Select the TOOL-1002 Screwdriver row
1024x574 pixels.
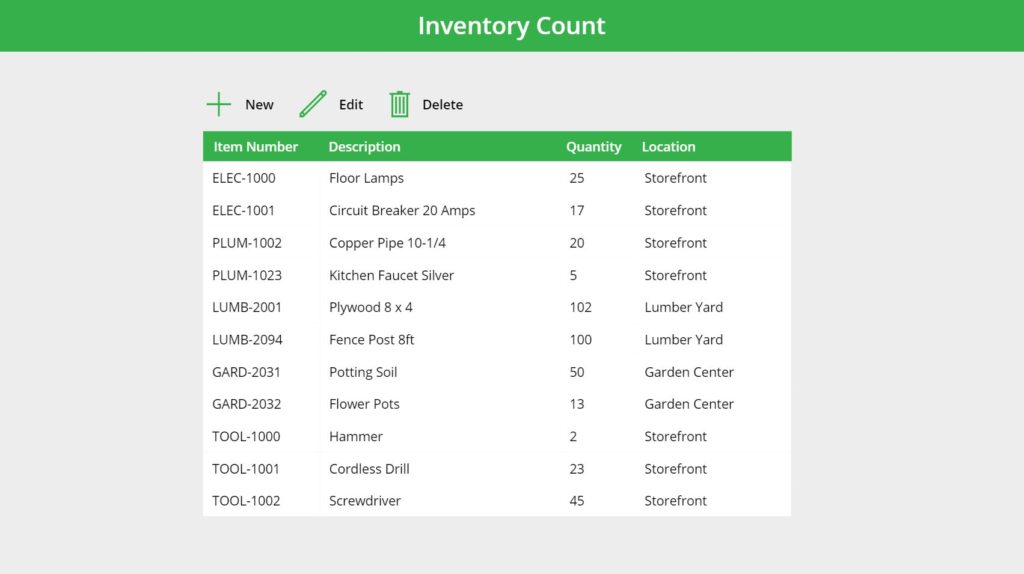click(497, 500)
